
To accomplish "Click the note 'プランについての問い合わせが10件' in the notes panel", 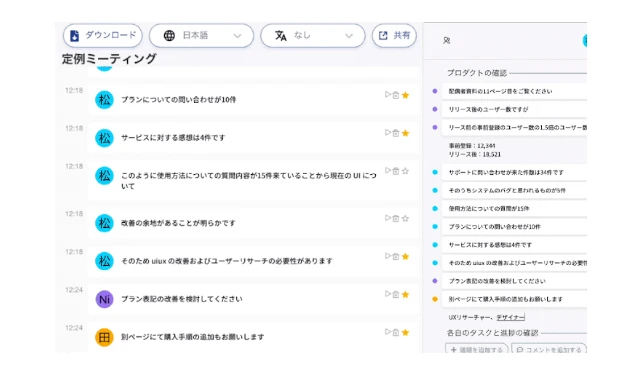I will click(x=514, y=227).
